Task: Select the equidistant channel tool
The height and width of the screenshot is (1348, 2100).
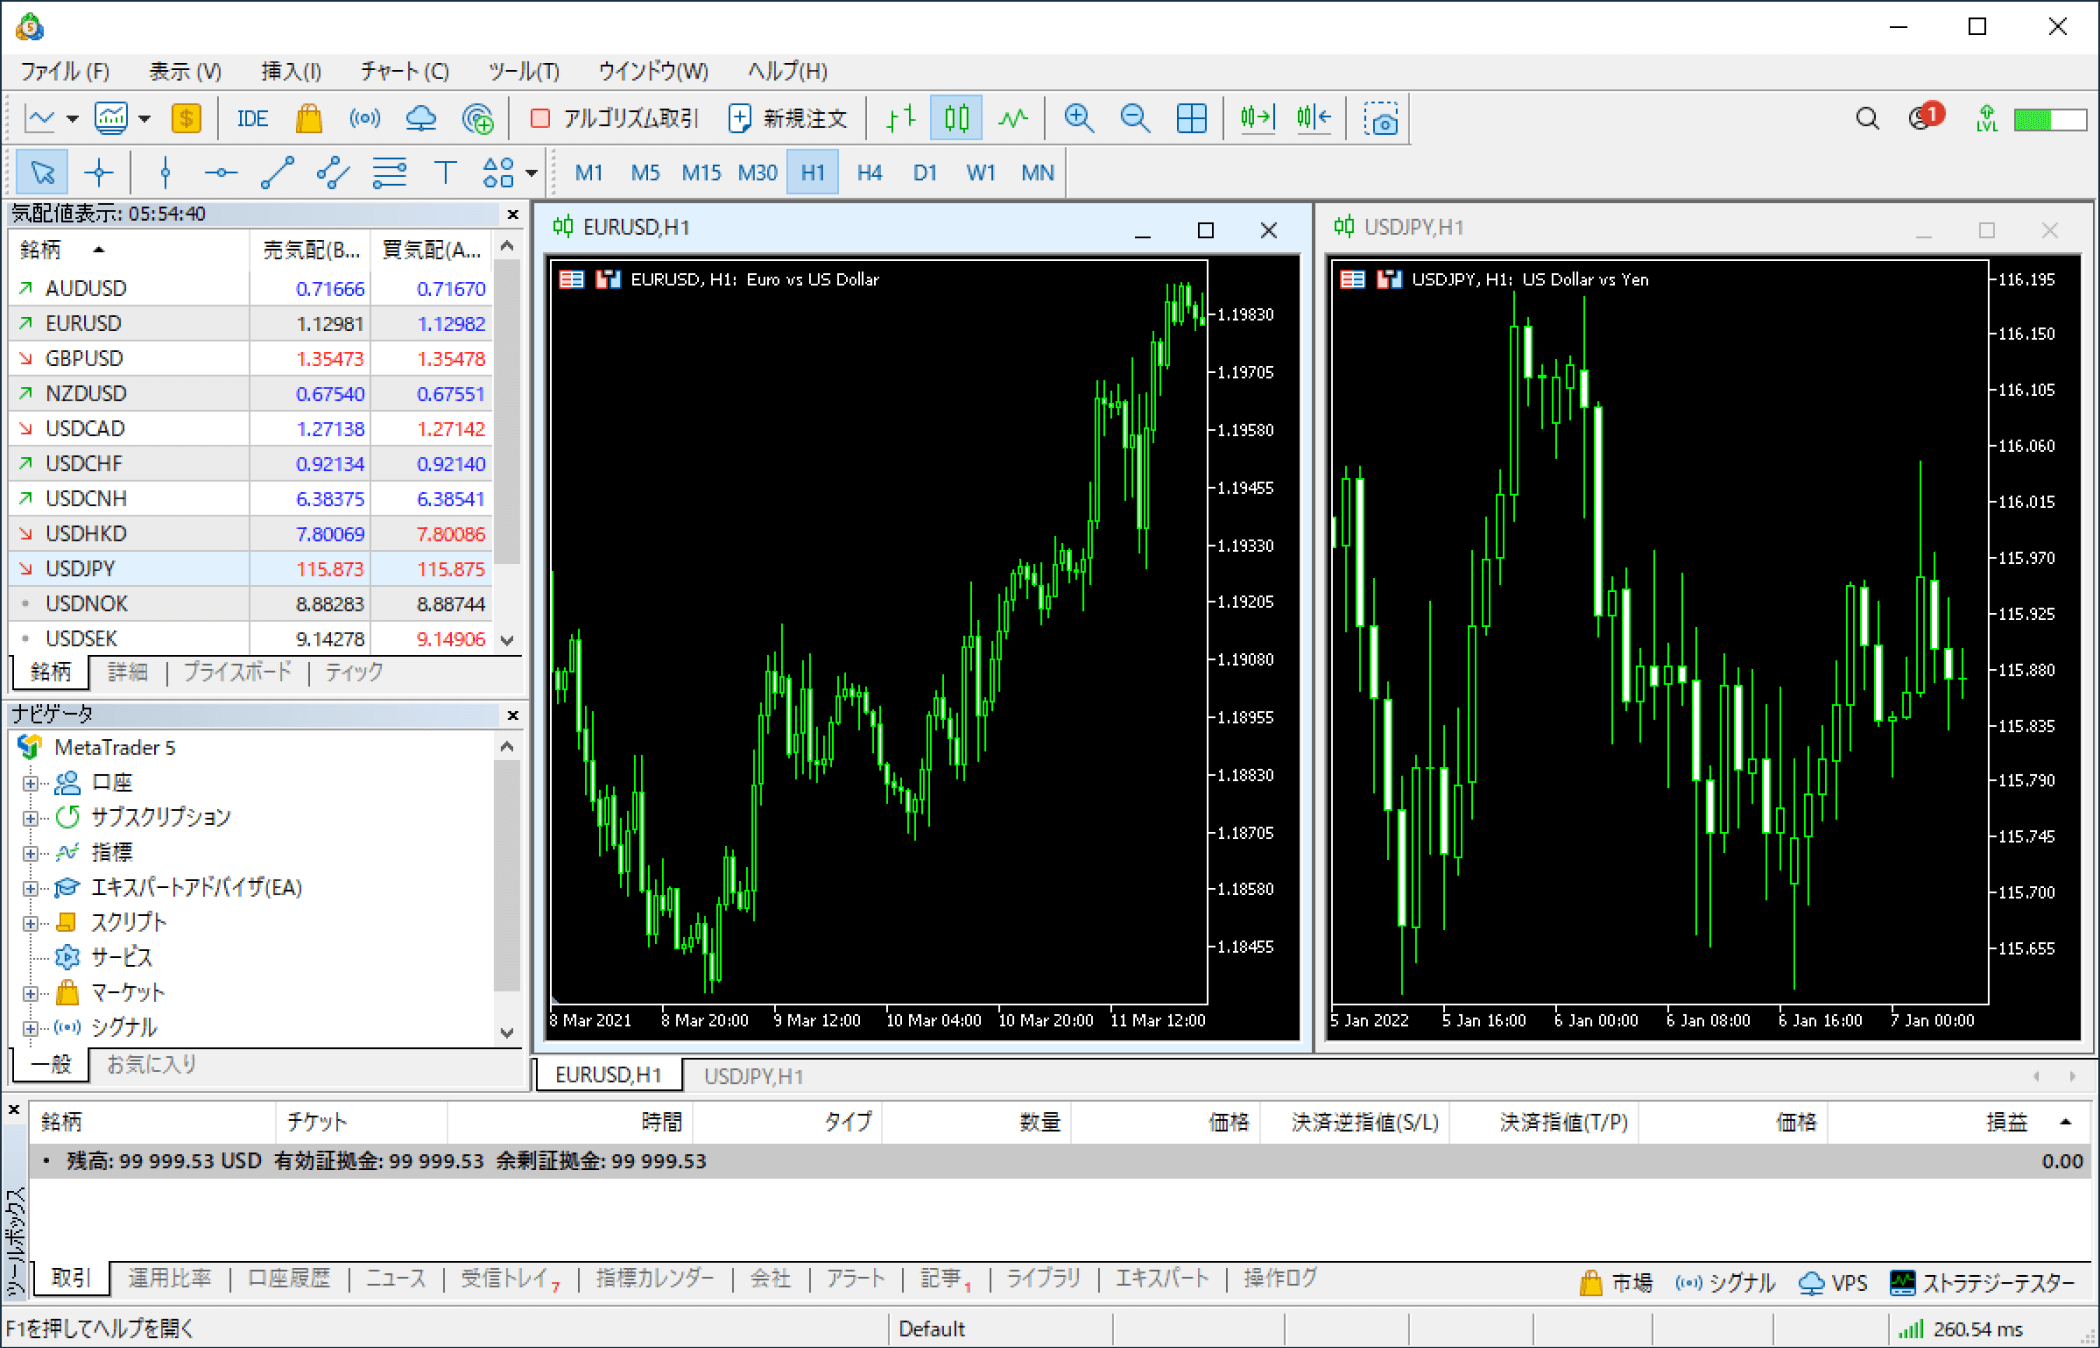Action: pos(333,173)
